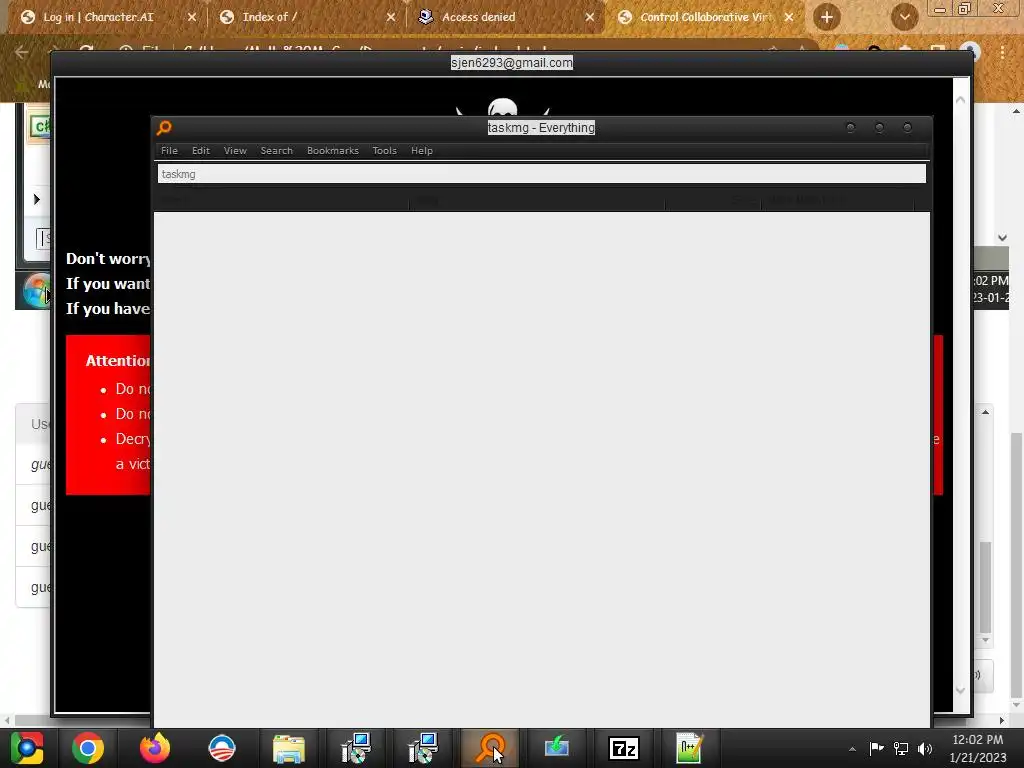Open the Action Center flag icon
This screenshot has height=768, width=1024.
point(876,748)
